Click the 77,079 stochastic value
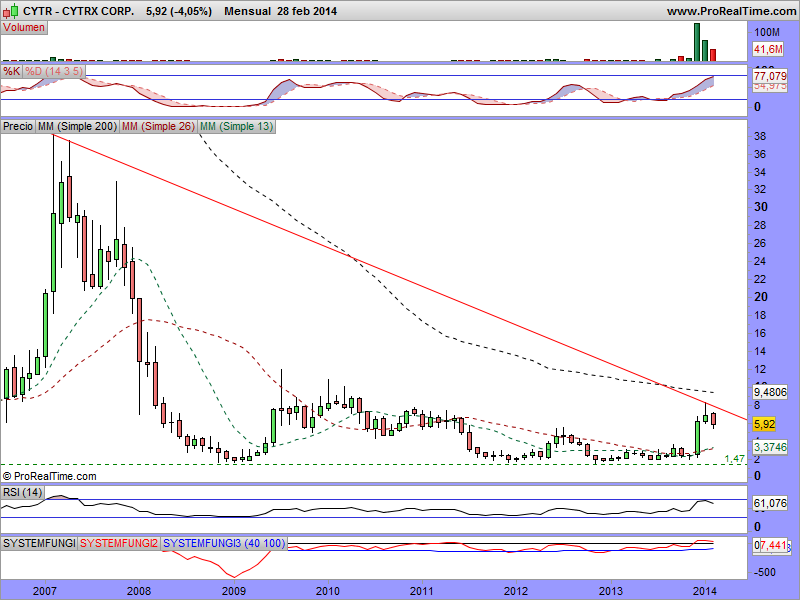The height and width of the screenshot is (600, 800). pyautogui.click(x=770, y=76)
